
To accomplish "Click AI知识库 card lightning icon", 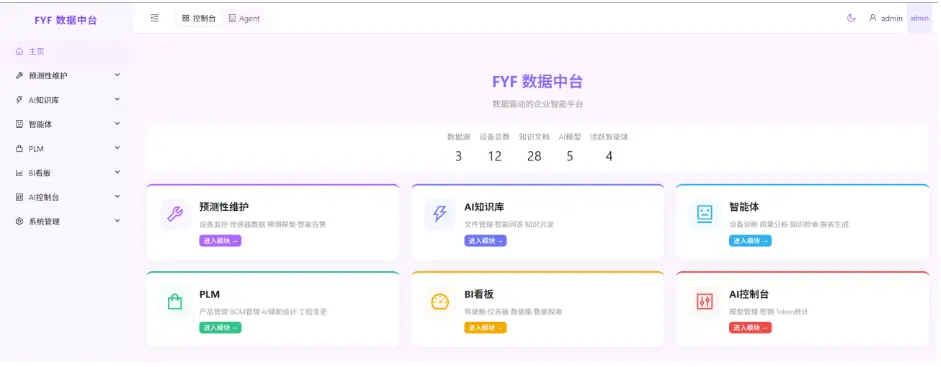I will [x=440, y=214].
